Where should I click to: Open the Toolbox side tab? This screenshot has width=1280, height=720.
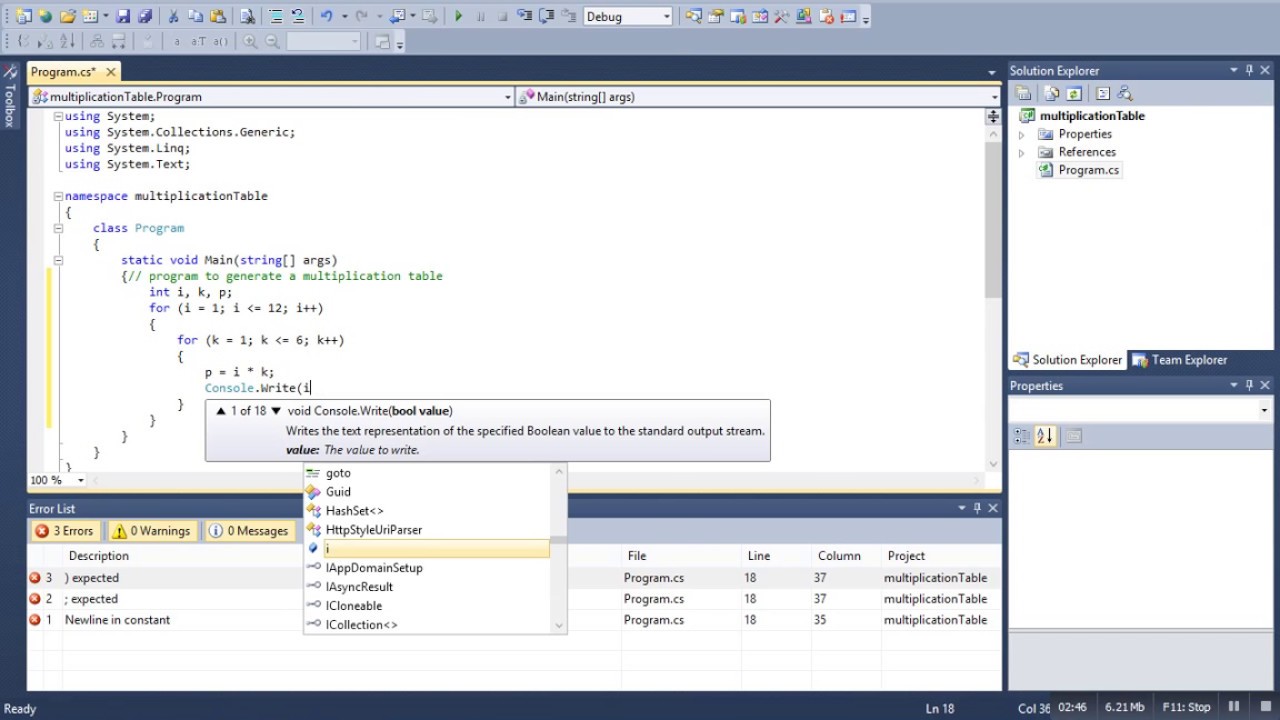(x=9, y=97)
